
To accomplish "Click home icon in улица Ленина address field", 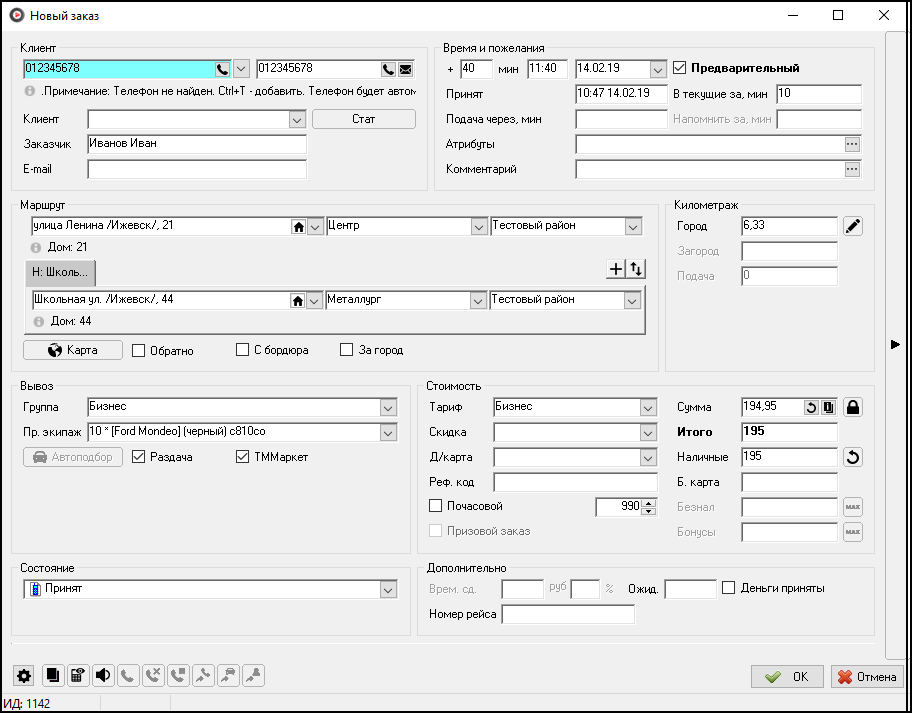I will tap(297, 227).
